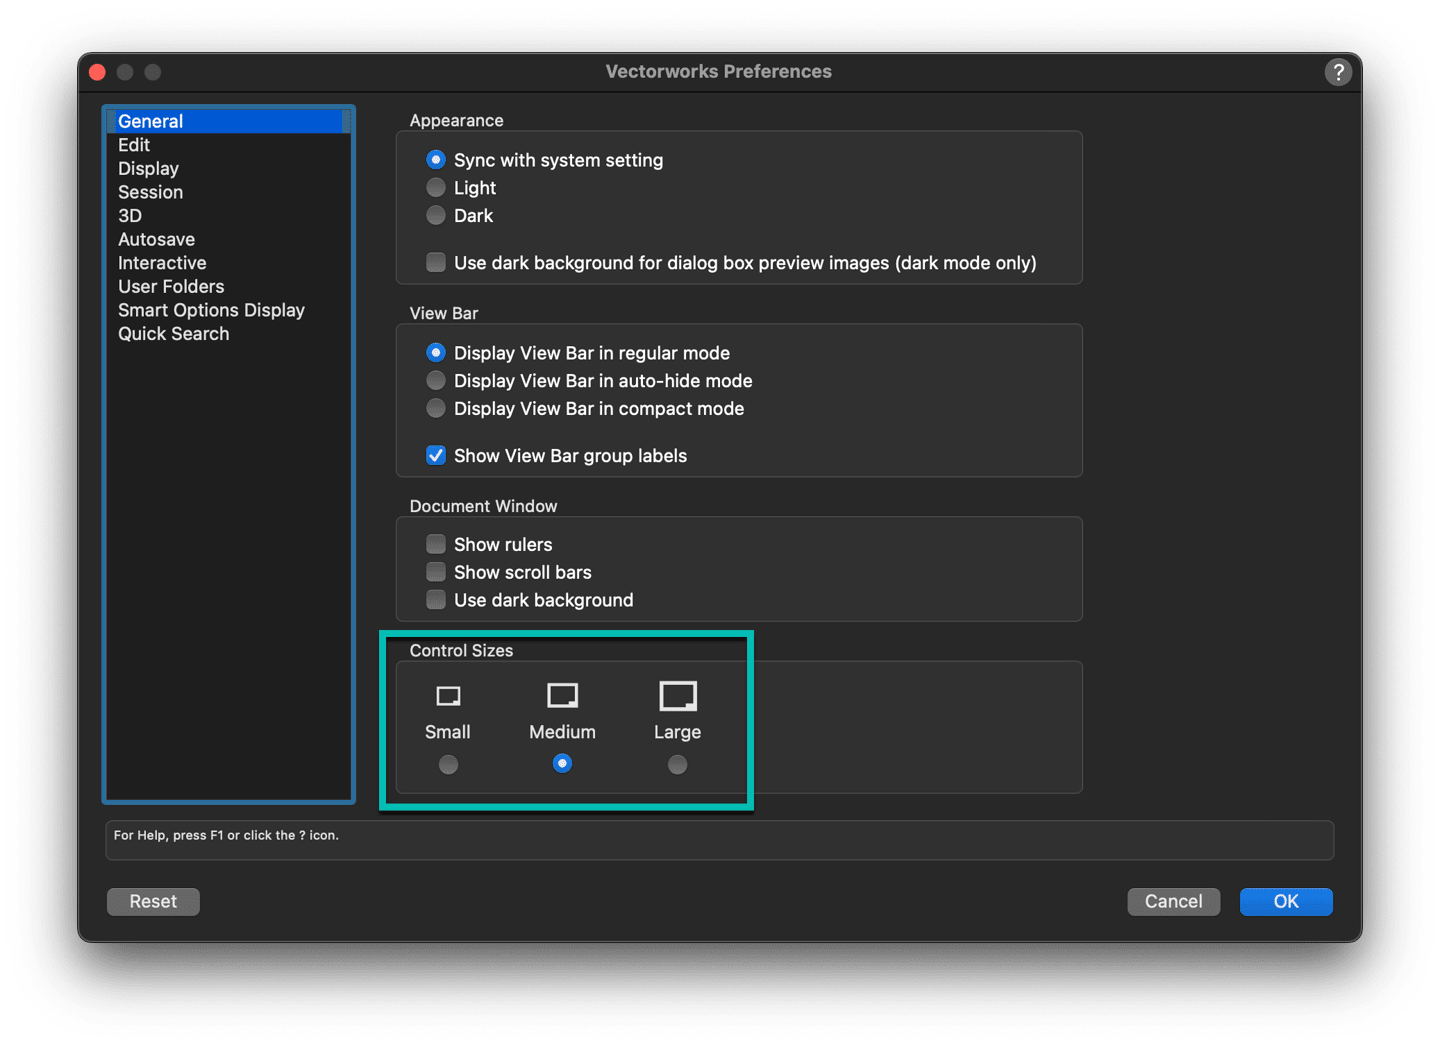Open the Session preferences category
This screenshot has height=1045, width=1440.
(229, 192)
